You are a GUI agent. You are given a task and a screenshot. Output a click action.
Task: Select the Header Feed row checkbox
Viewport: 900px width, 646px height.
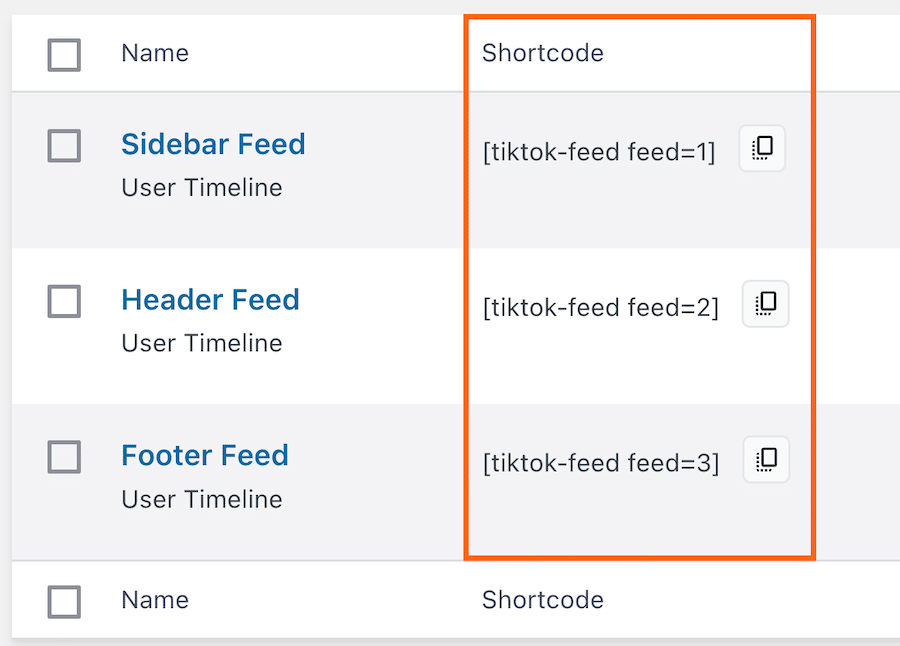pos(64,301)
